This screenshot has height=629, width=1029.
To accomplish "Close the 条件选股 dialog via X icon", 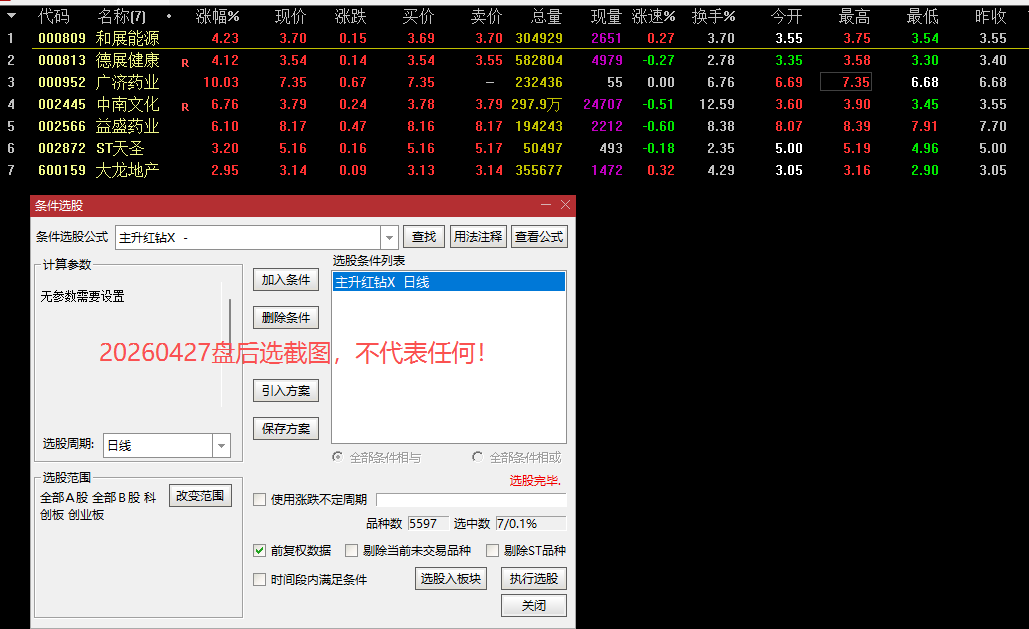I will coord(565,205).
